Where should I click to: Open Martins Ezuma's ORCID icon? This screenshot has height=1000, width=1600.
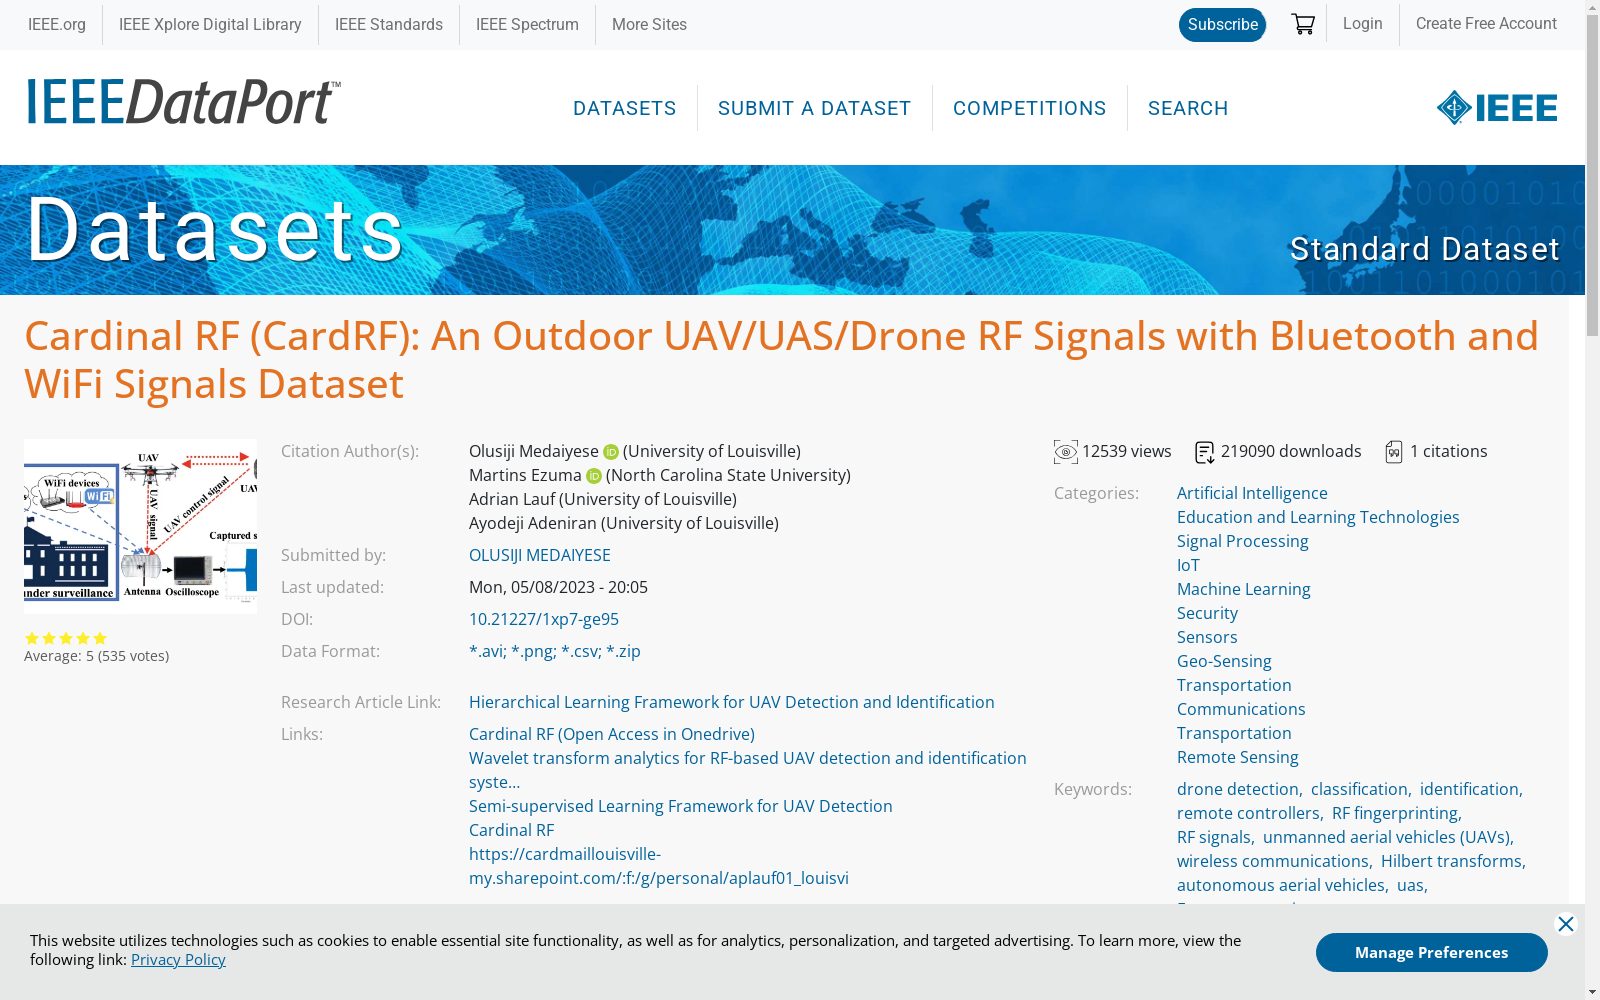tap(594, 476)
